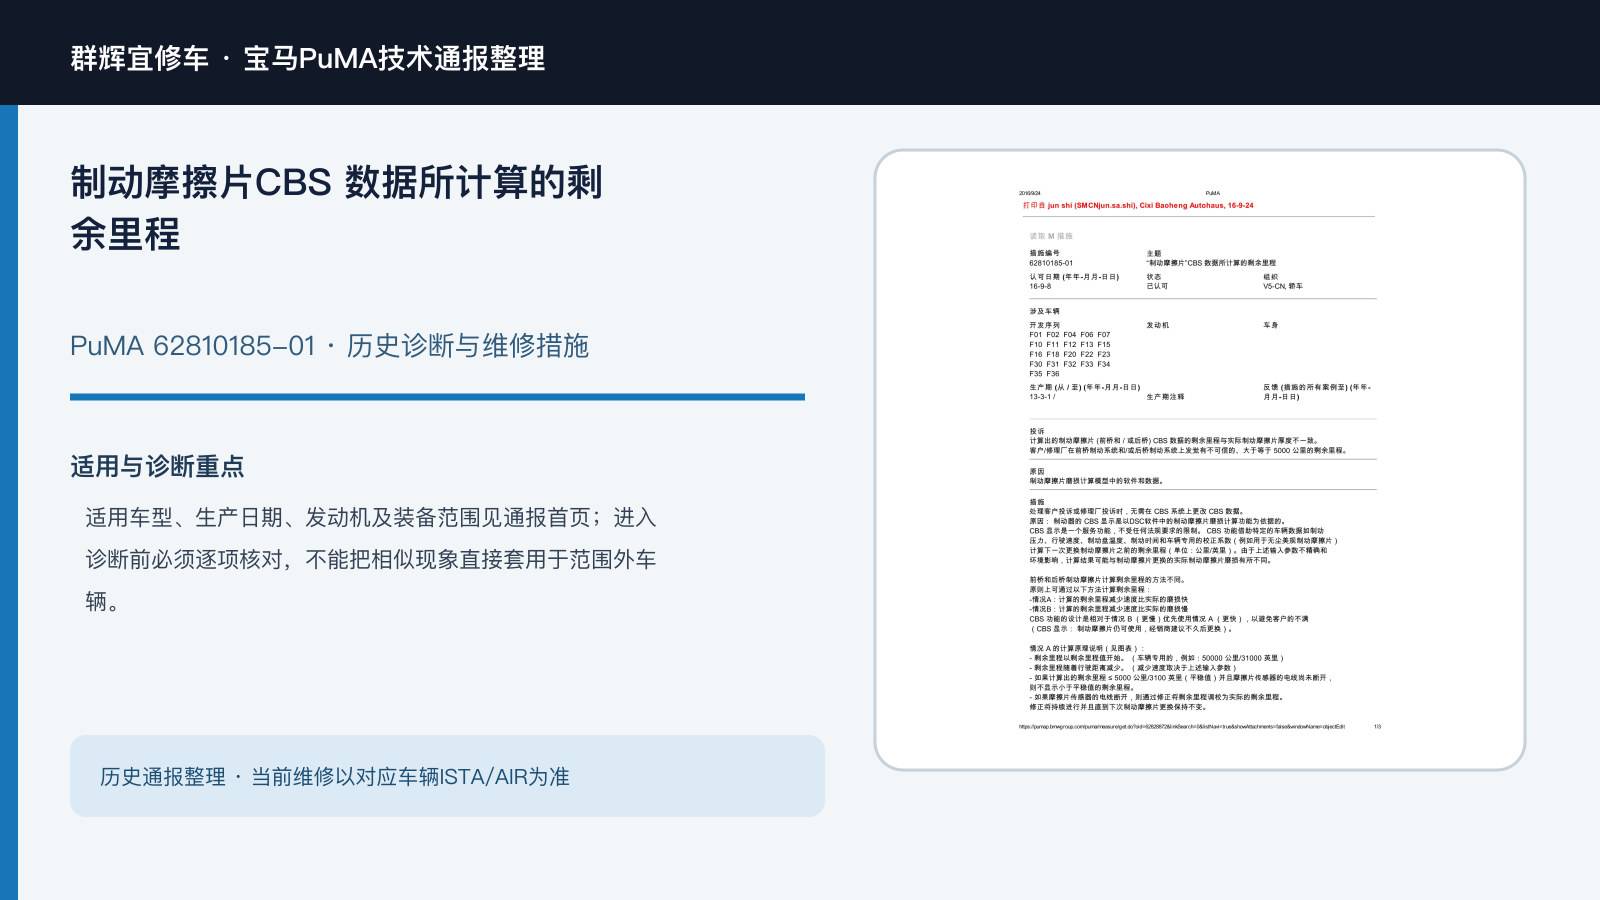Click the 措施 section heading in the document
Image resolution: width=1600 pixels, height=900 pixels.
(x=1037, y=502)
